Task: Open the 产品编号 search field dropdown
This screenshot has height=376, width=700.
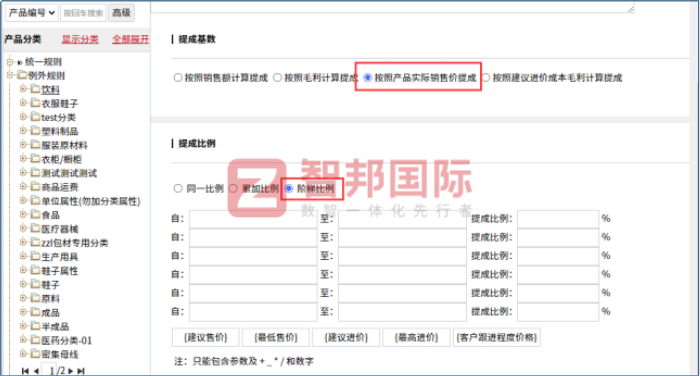Action: pyautogui.click(x=32, y=13)
